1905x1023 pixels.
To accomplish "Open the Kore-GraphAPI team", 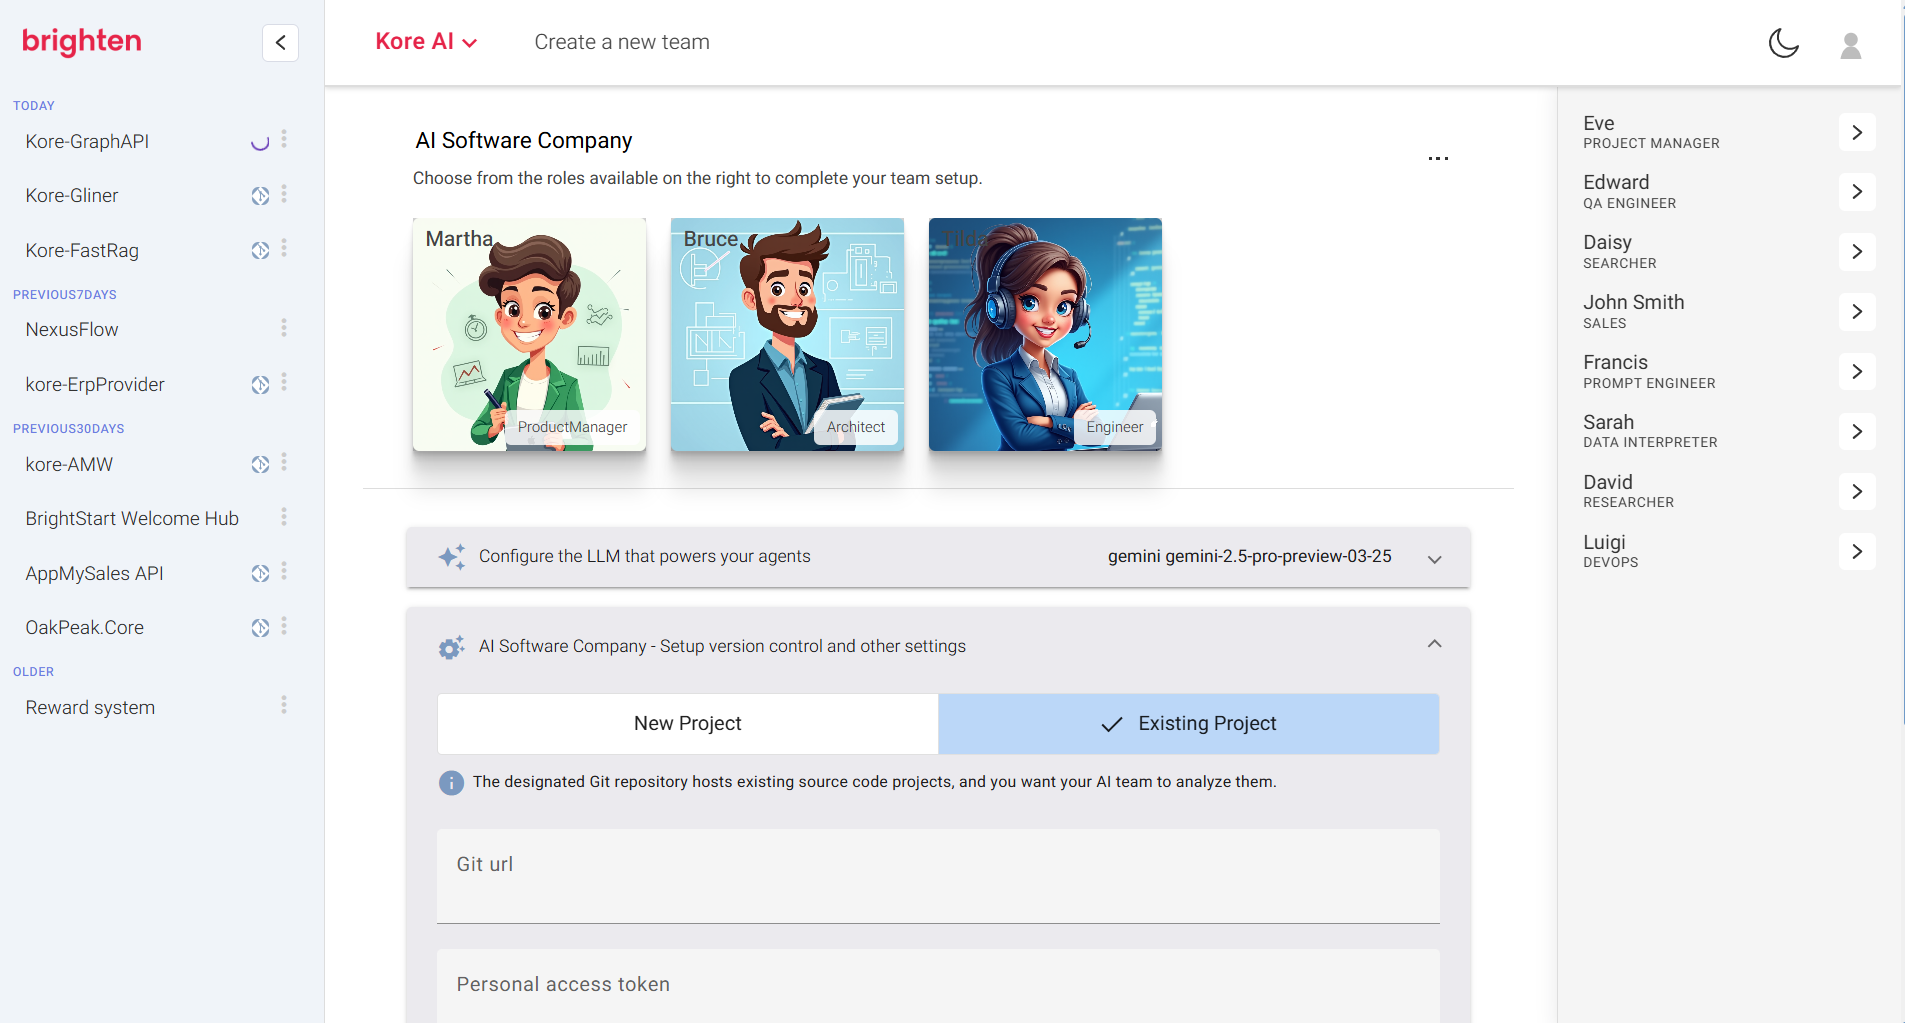I will 87,141.
